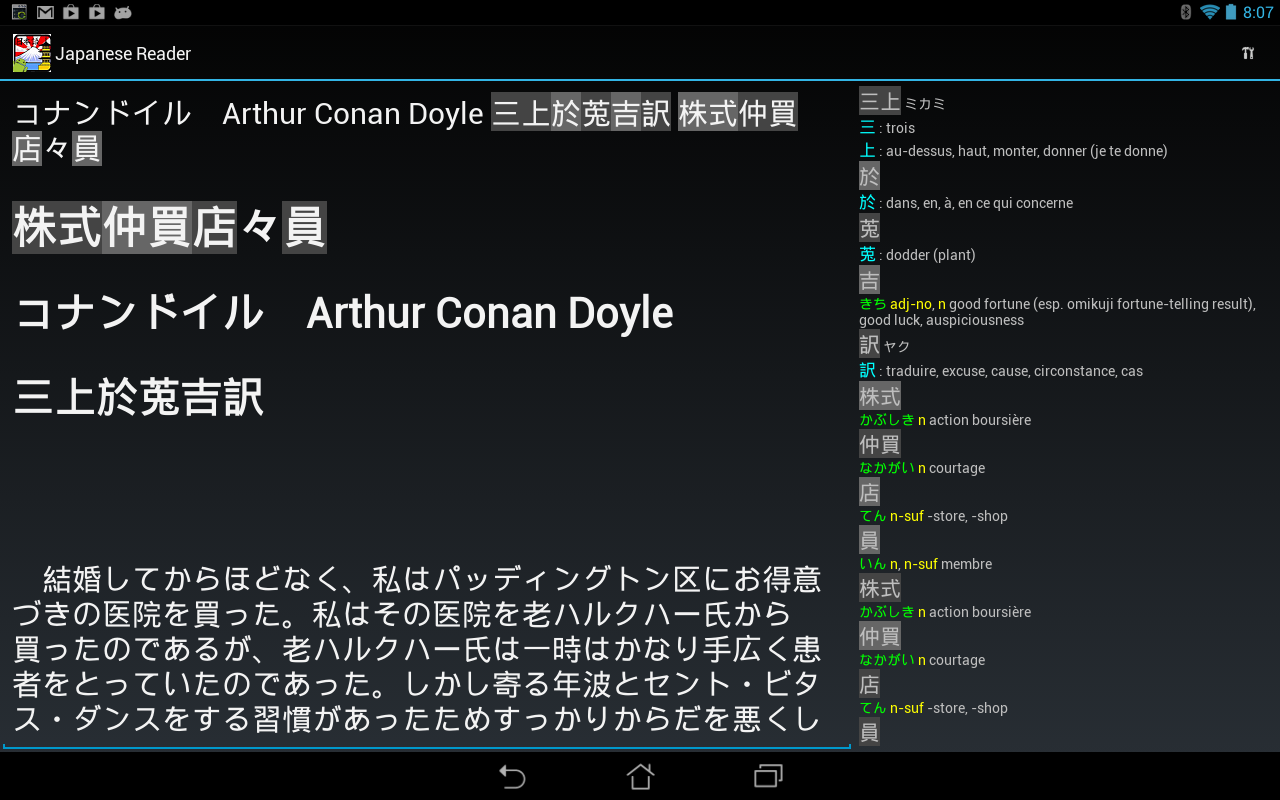1280x800 pixels.
Task: Tap the highlighted character 員 under the top line
Action: [87, 148]
